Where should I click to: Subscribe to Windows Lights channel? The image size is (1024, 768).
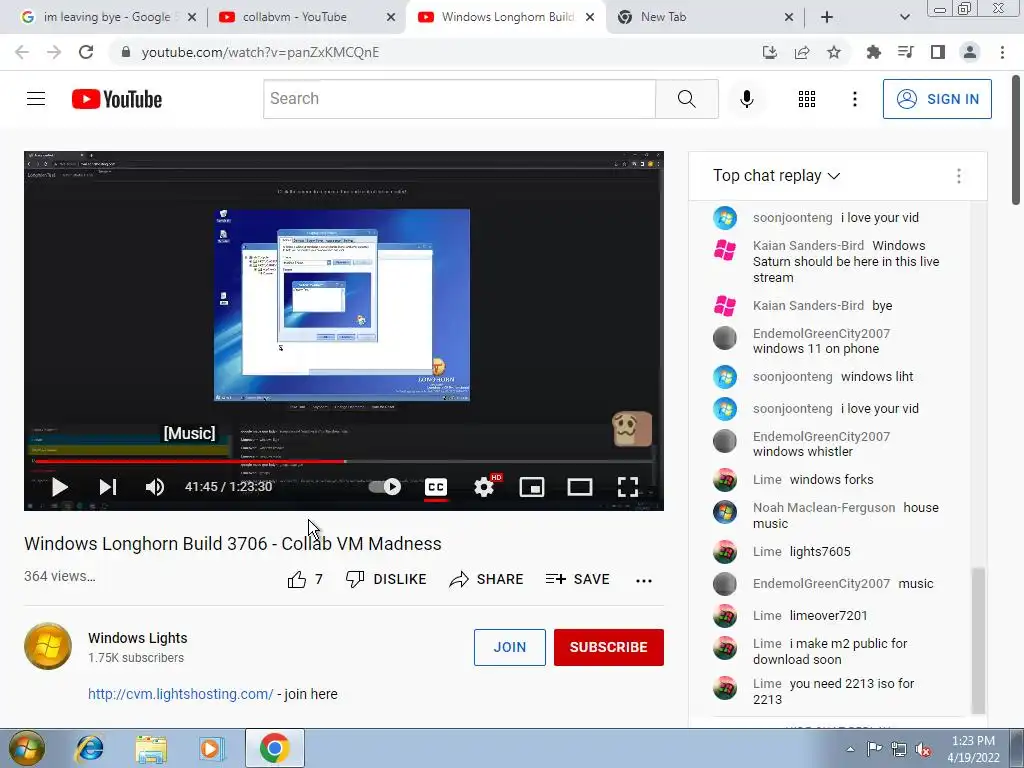(x=609, y=647)
